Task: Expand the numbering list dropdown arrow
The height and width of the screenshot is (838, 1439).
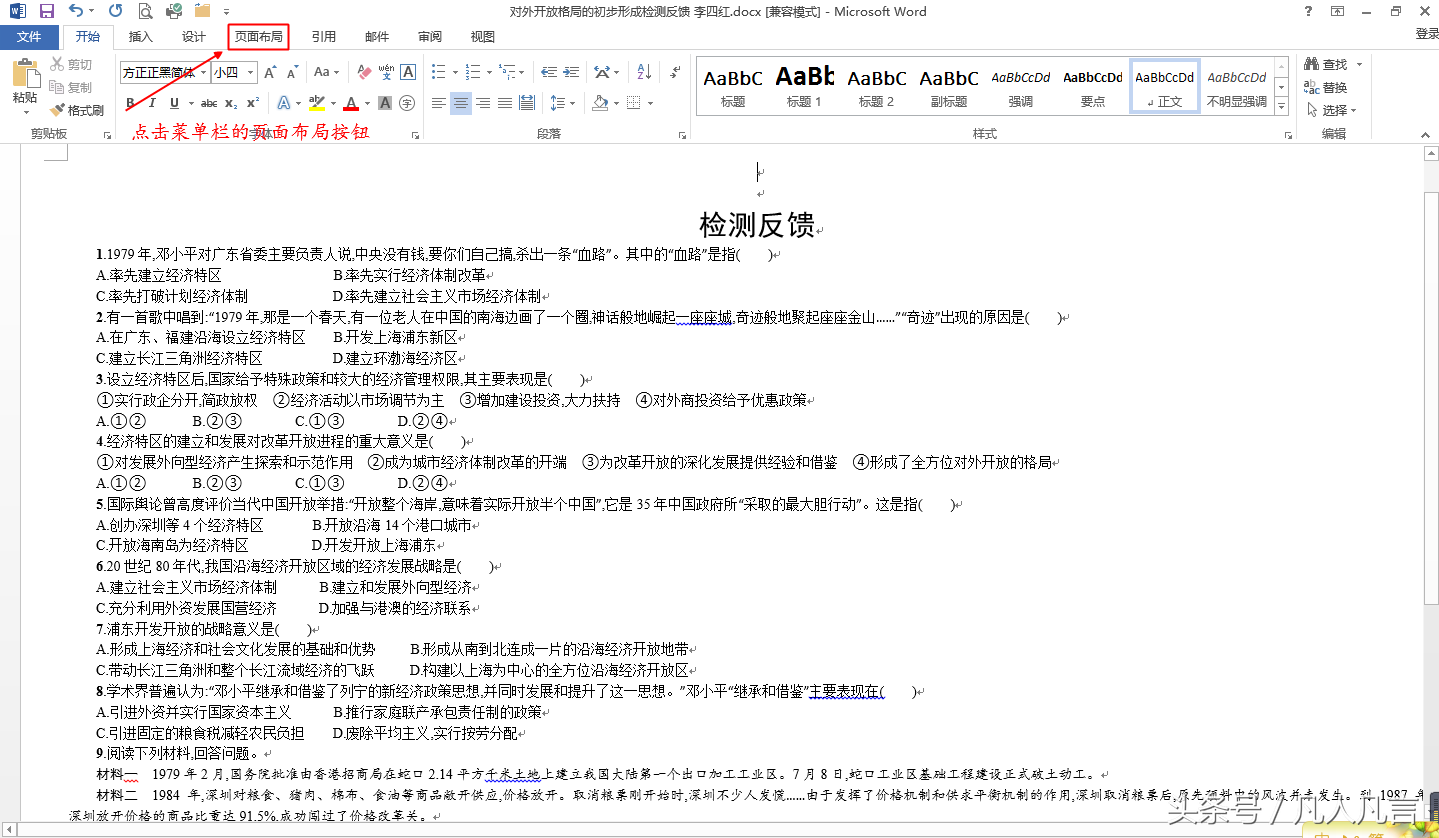Action: point(488,73)
